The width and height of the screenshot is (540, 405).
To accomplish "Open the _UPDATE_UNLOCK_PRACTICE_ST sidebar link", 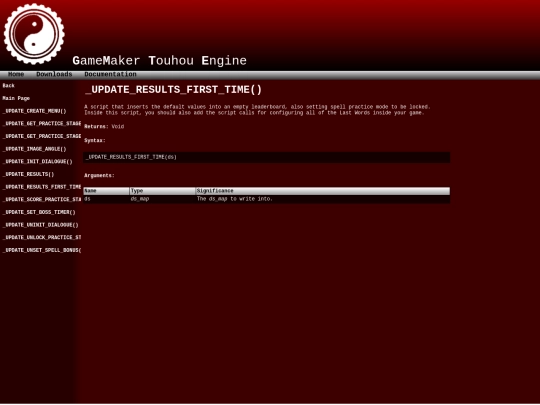I will point(42,238).
